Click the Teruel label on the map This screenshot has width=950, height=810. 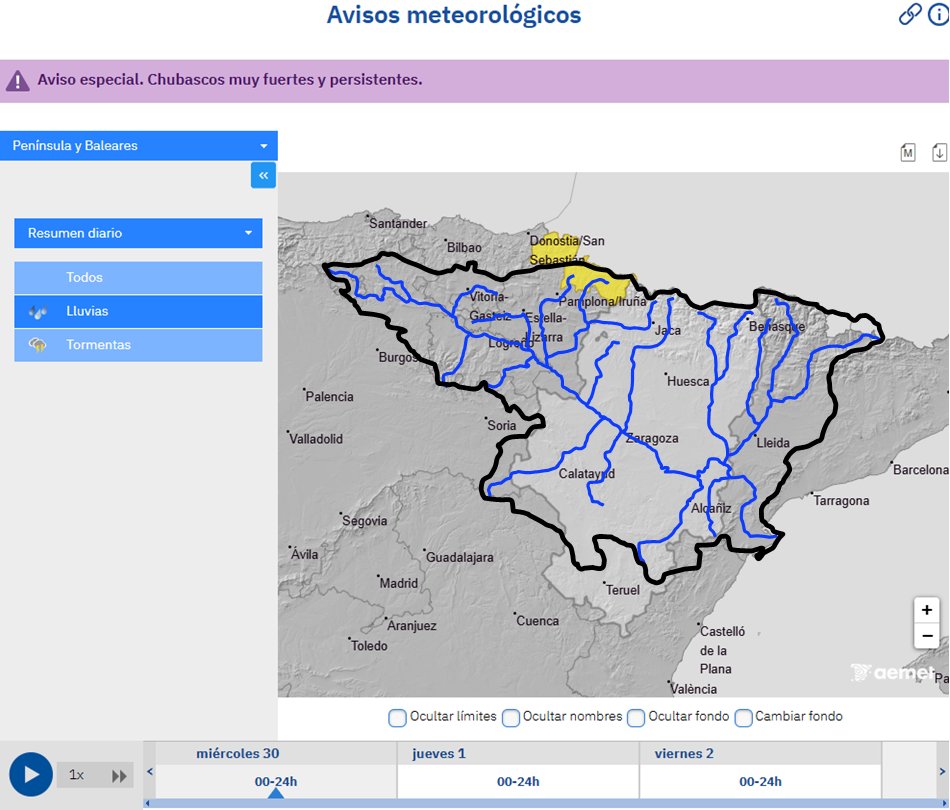click(x=623, y=590)
